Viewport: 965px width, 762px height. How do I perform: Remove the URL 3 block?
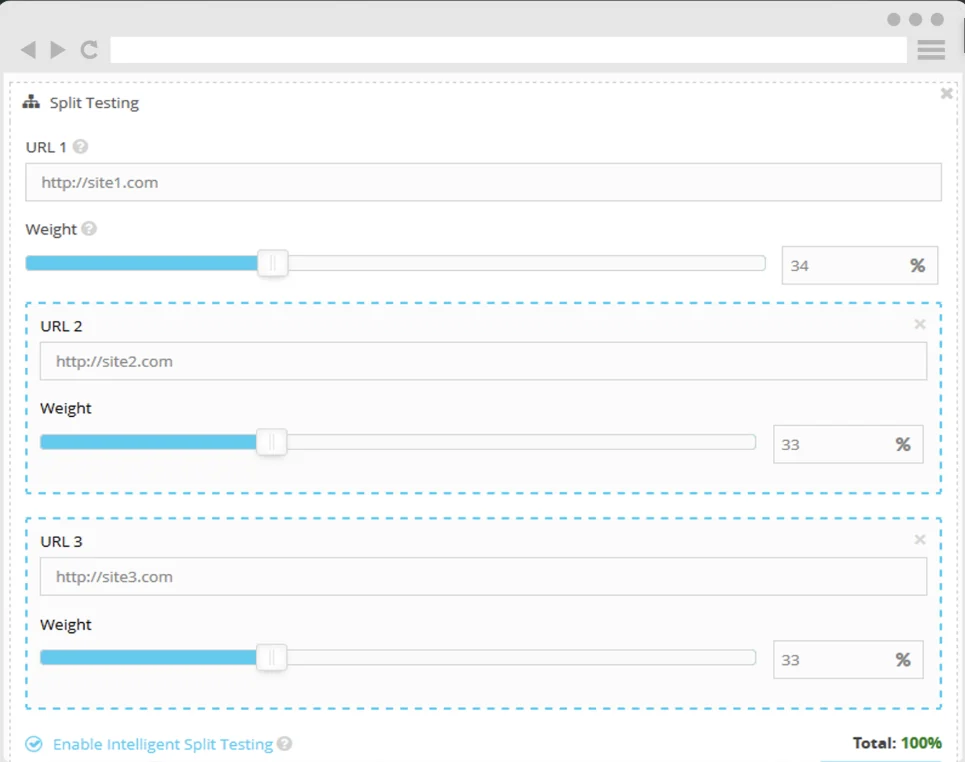click(x=920, y=540)
